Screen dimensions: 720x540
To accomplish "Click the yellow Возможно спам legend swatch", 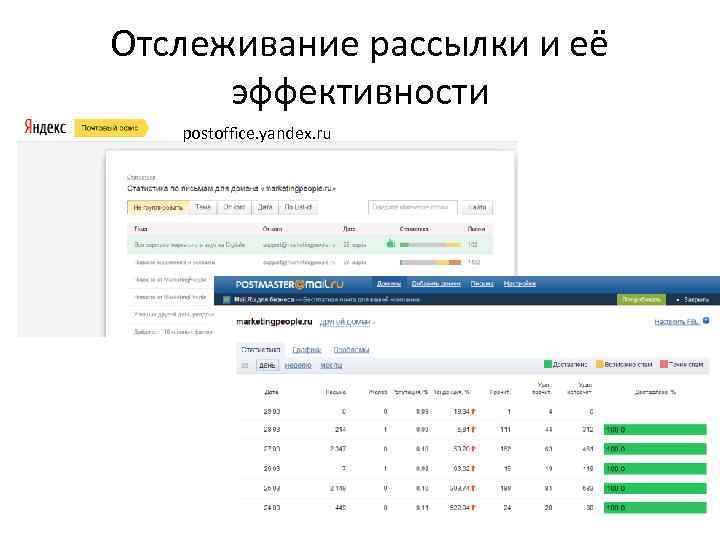I will pyautogui.click(x=599, y=364).
